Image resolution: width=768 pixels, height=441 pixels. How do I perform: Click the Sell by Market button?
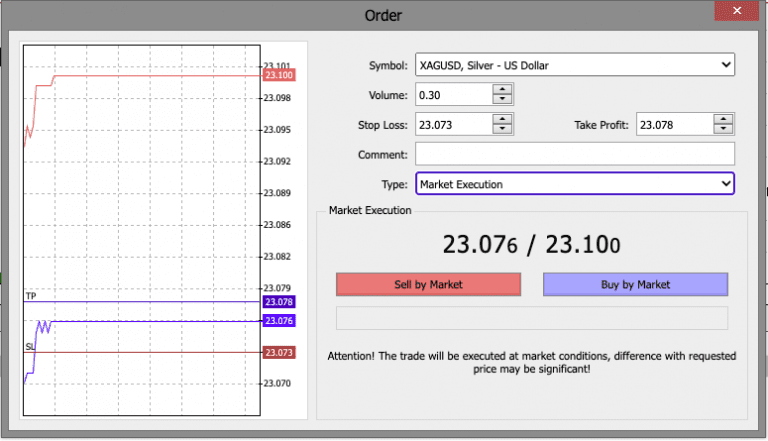[x=428, y=285]
